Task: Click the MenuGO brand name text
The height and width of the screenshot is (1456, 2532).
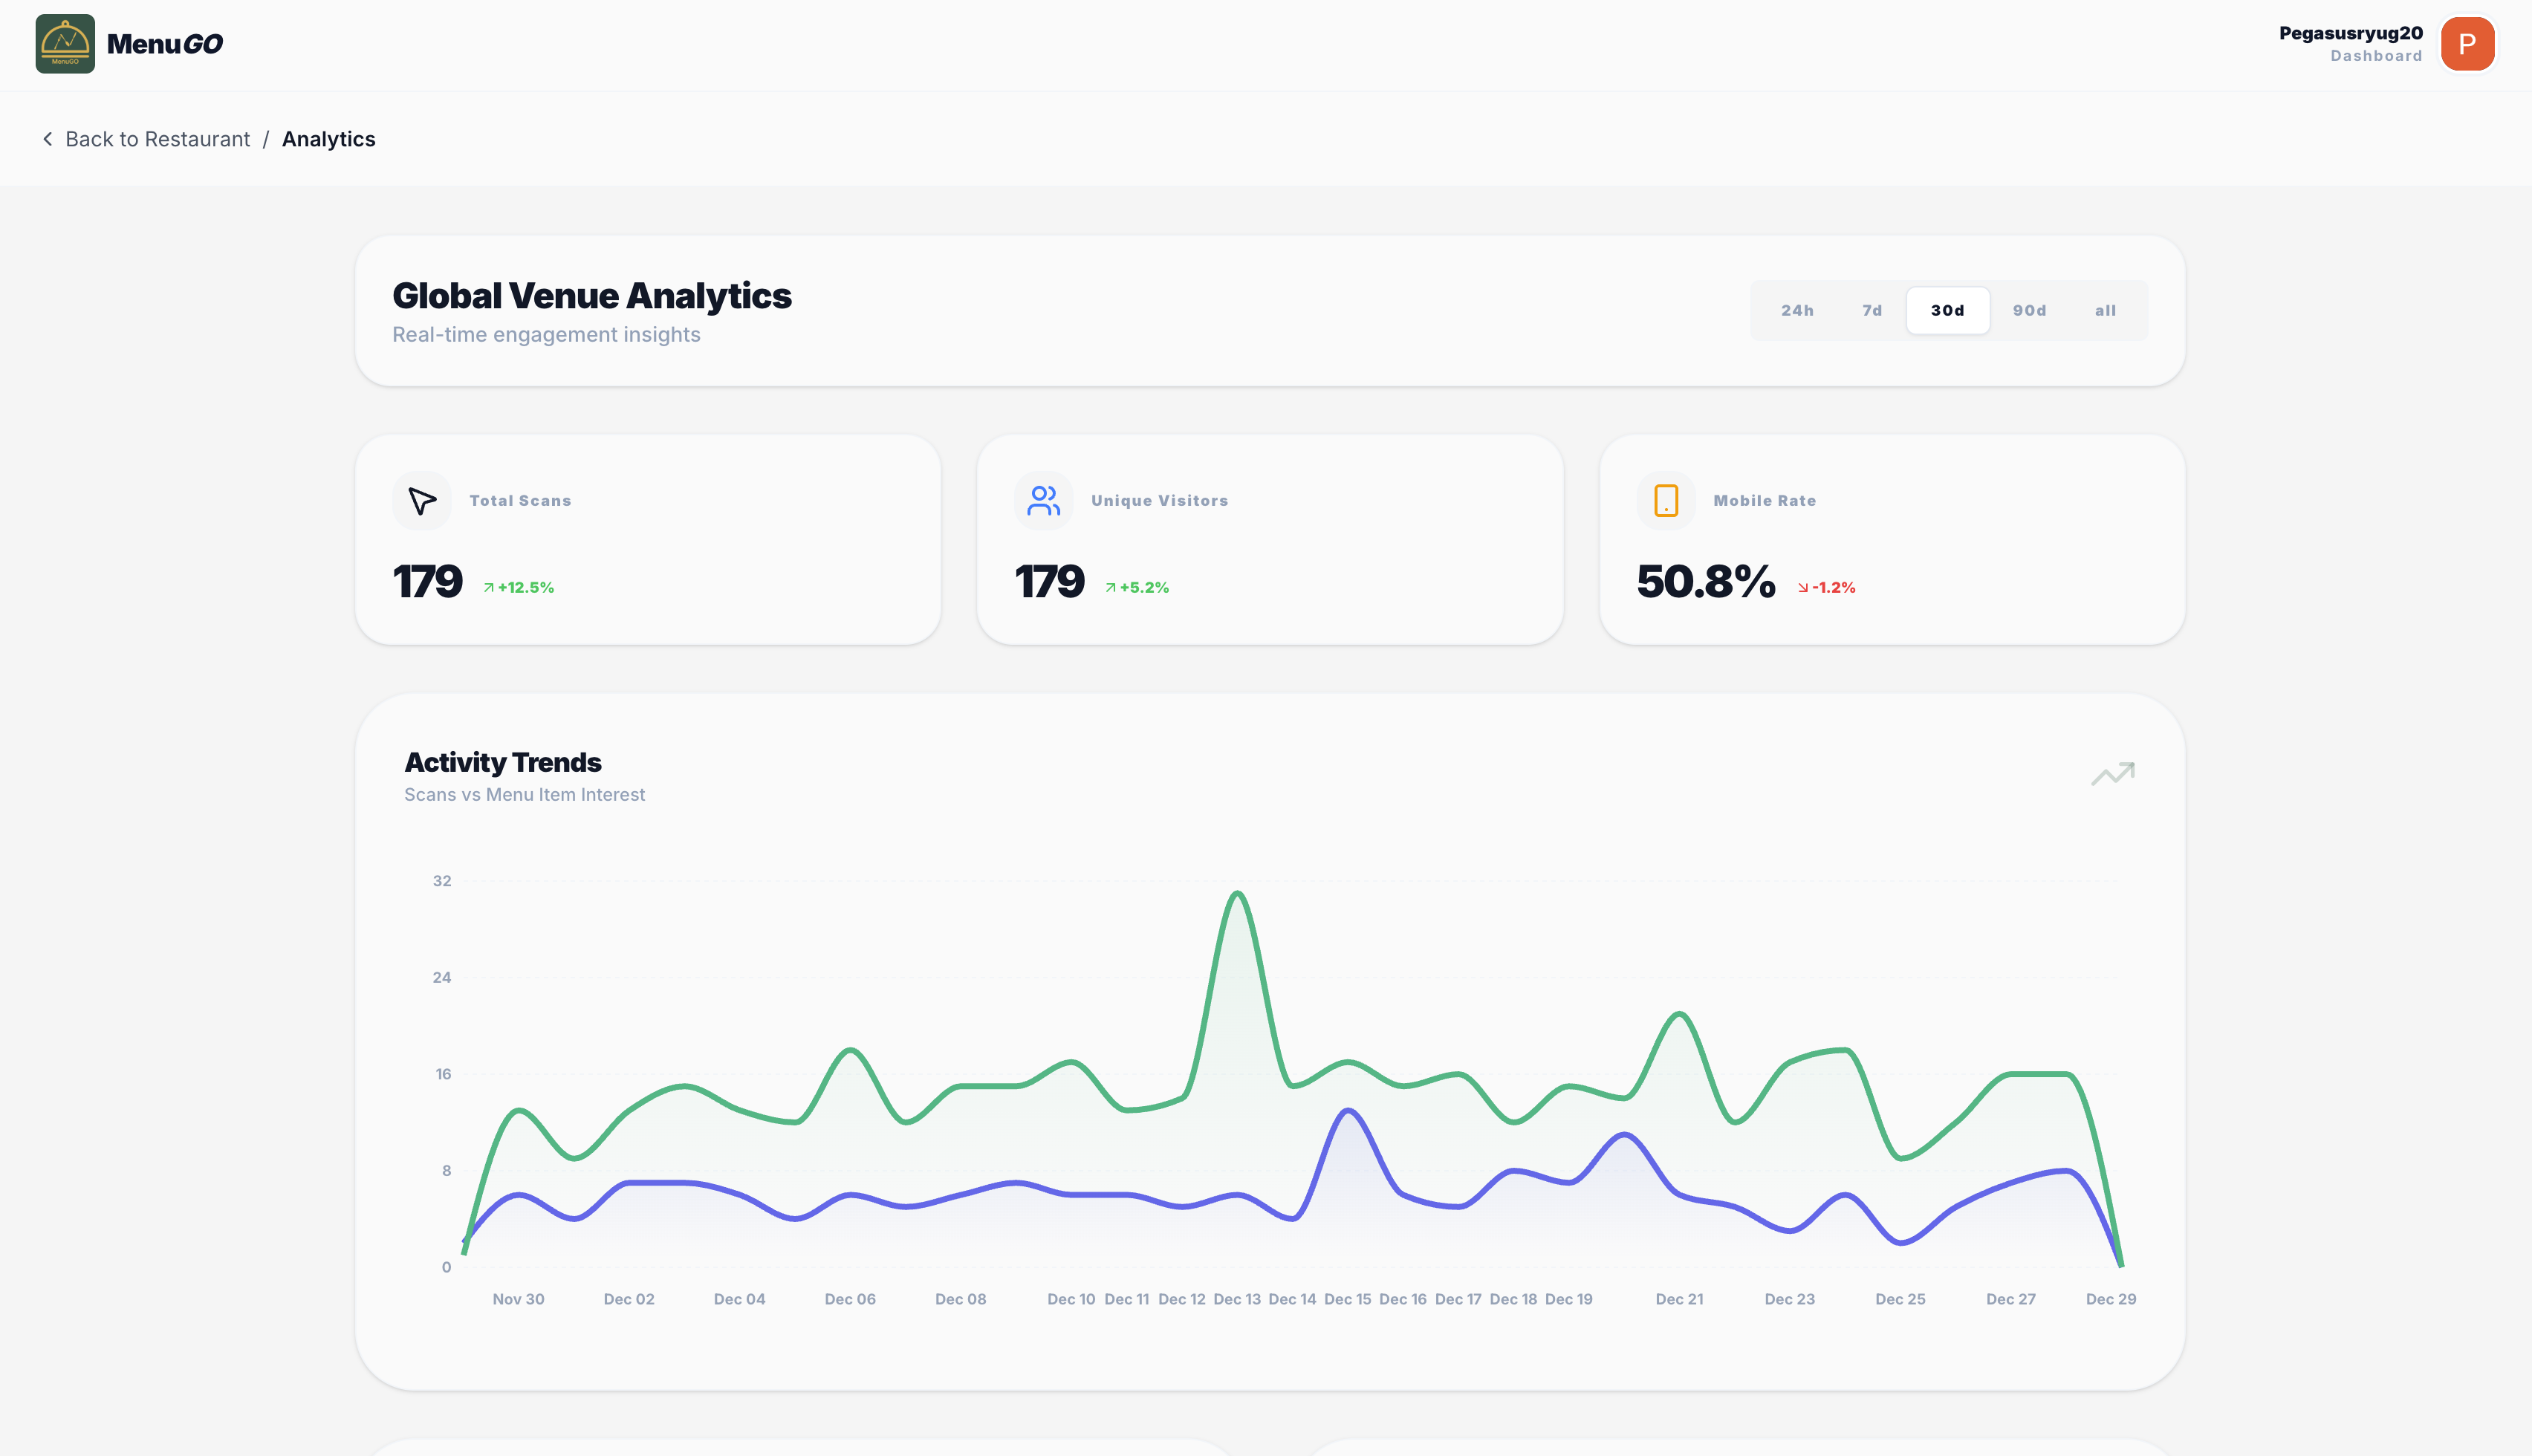Action: click(x=165, y=44)
